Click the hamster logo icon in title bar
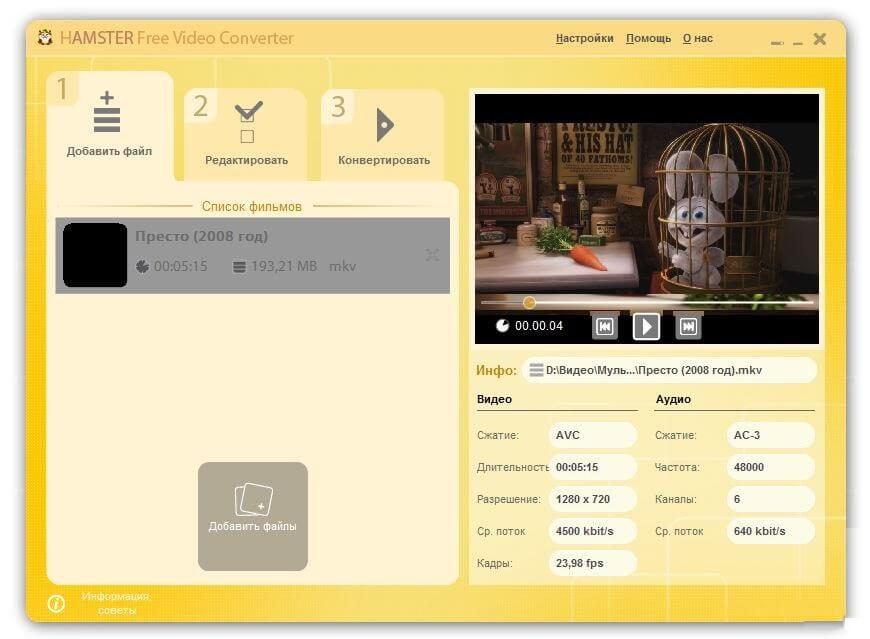870x639 pixels. coord(45,38)
